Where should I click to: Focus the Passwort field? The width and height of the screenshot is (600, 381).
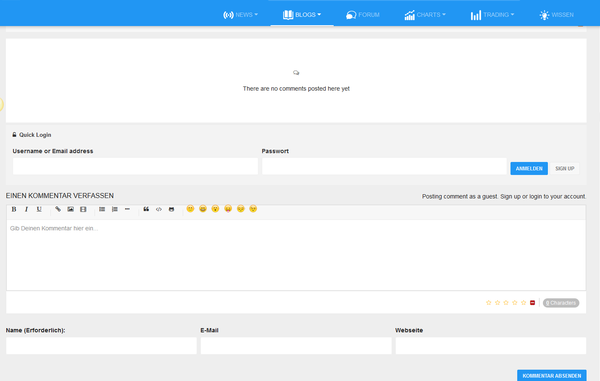pyautogui.click(x=384, y=166)
